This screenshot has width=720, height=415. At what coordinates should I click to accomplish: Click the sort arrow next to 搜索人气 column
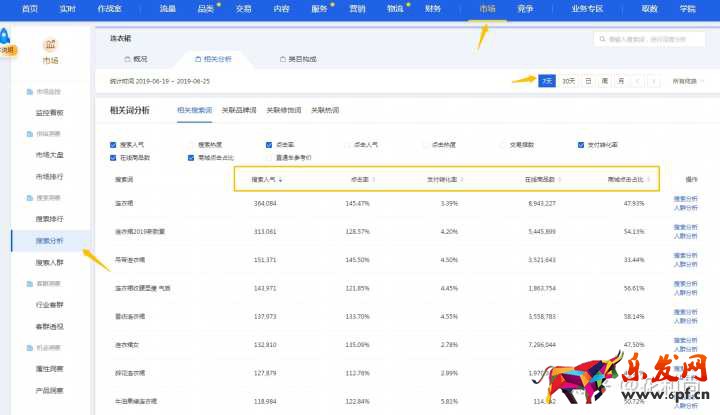(x=280, y=180)
